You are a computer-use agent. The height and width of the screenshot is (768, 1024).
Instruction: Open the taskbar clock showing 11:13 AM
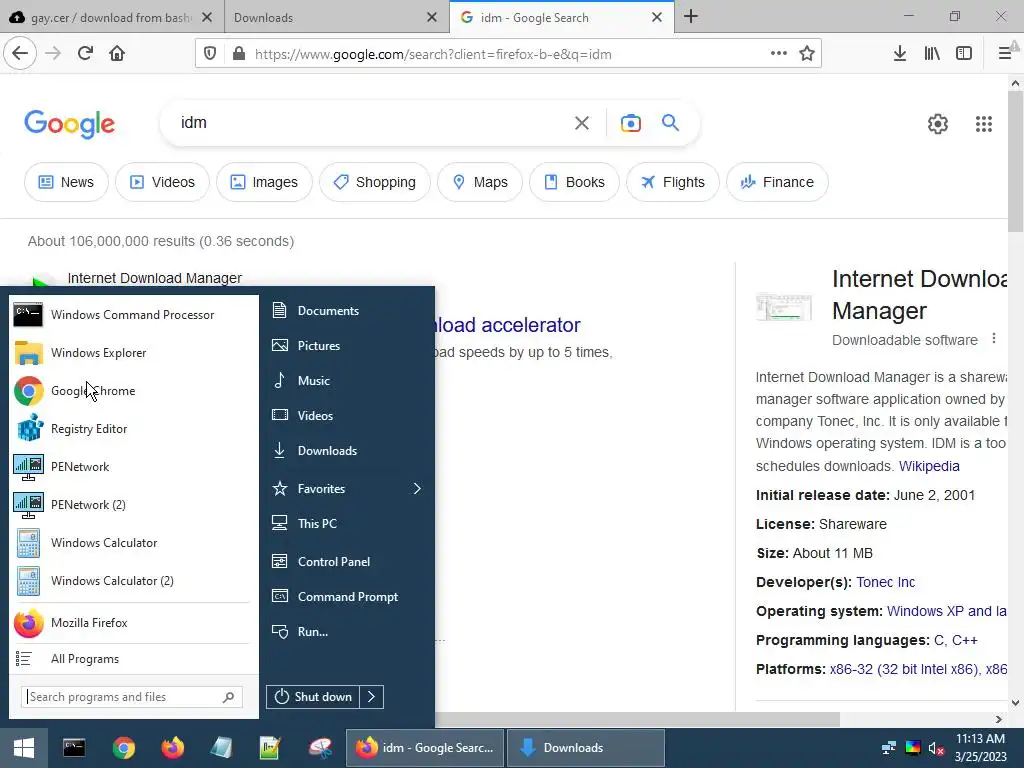pos(980,748)
